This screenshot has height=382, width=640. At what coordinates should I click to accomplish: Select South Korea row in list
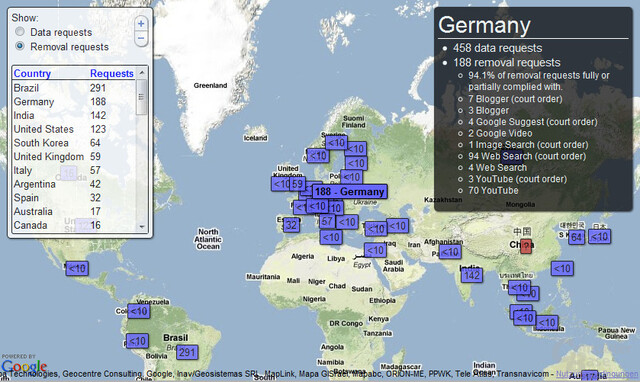click(x=73, y=143)
